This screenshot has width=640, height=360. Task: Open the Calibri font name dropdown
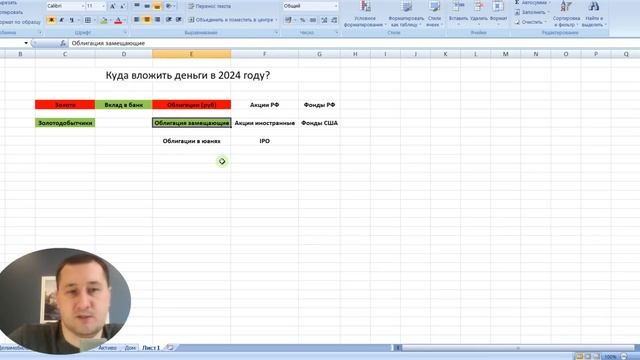[x=82, y=6]
